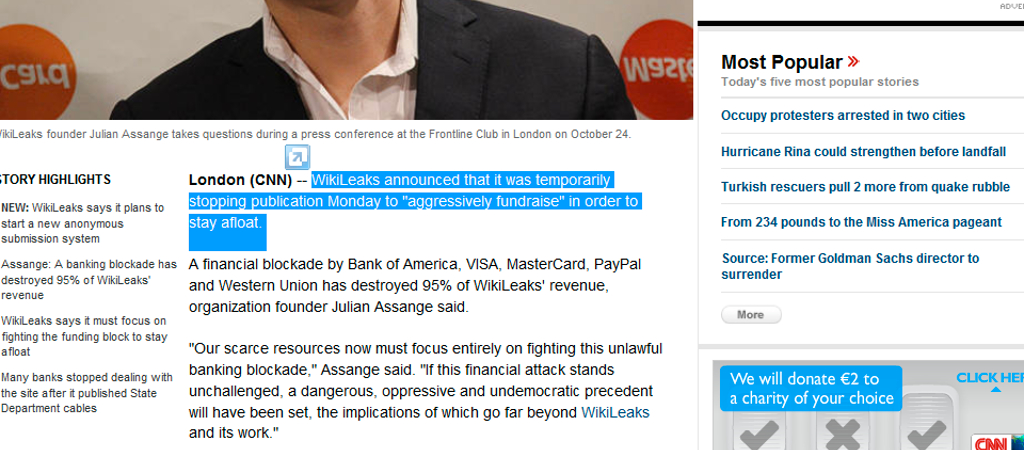The image size is (1024, 450).
Task: Click the first gray checkmark icon in the ad
Action: coord(758,434)
